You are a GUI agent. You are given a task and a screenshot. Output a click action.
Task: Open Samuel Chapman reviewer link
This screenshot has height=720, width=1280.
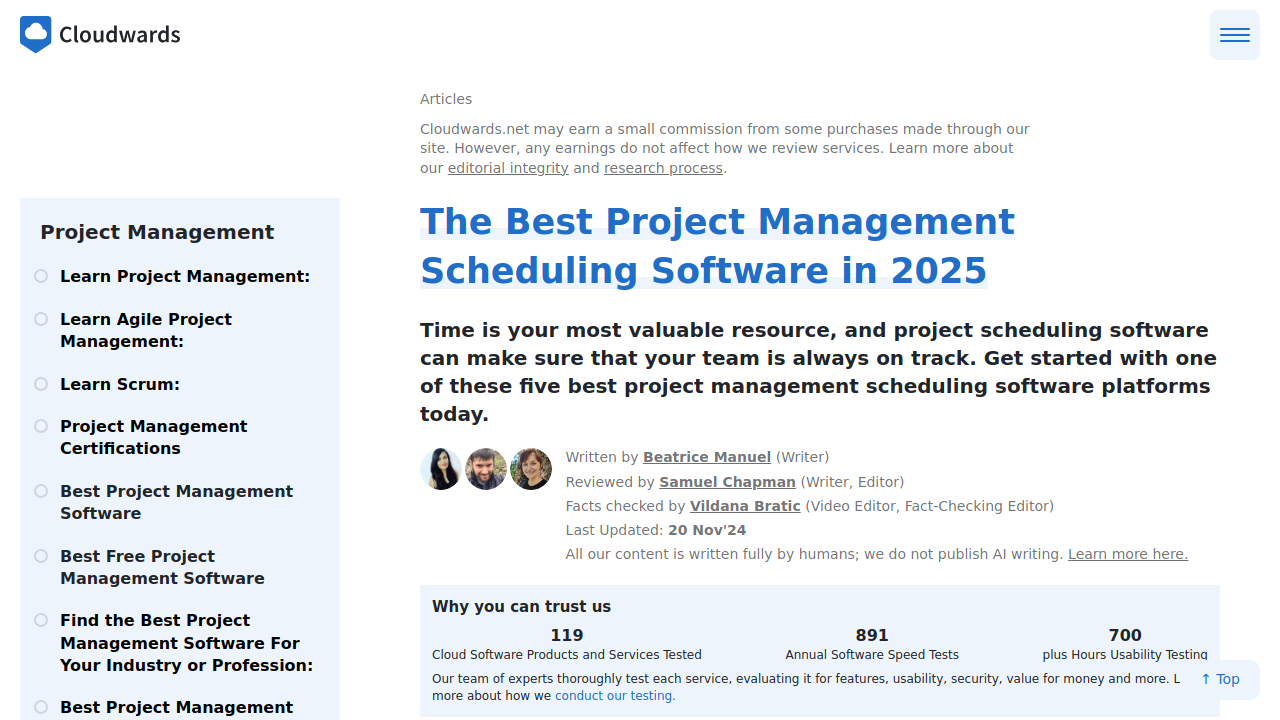tap(727, 482)
